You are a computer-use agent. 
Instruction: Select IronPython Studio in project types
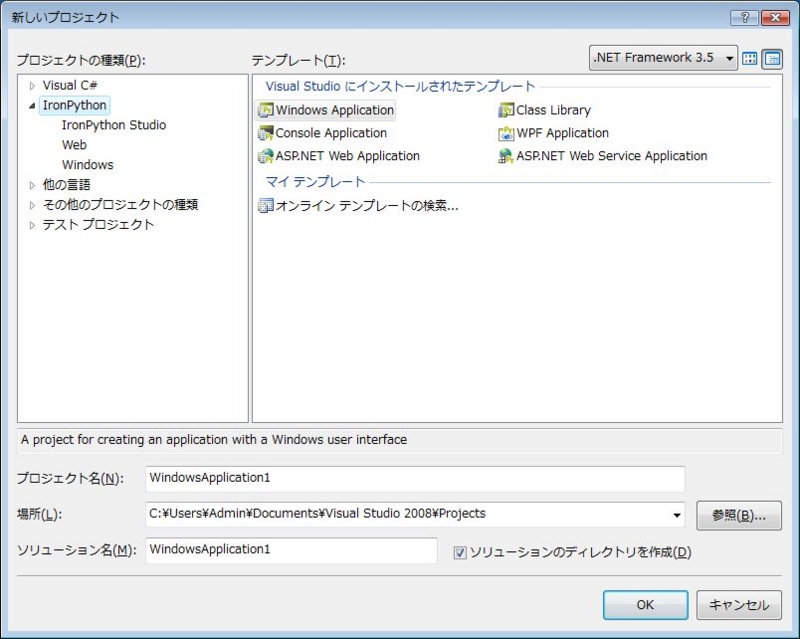click(114, 125)
